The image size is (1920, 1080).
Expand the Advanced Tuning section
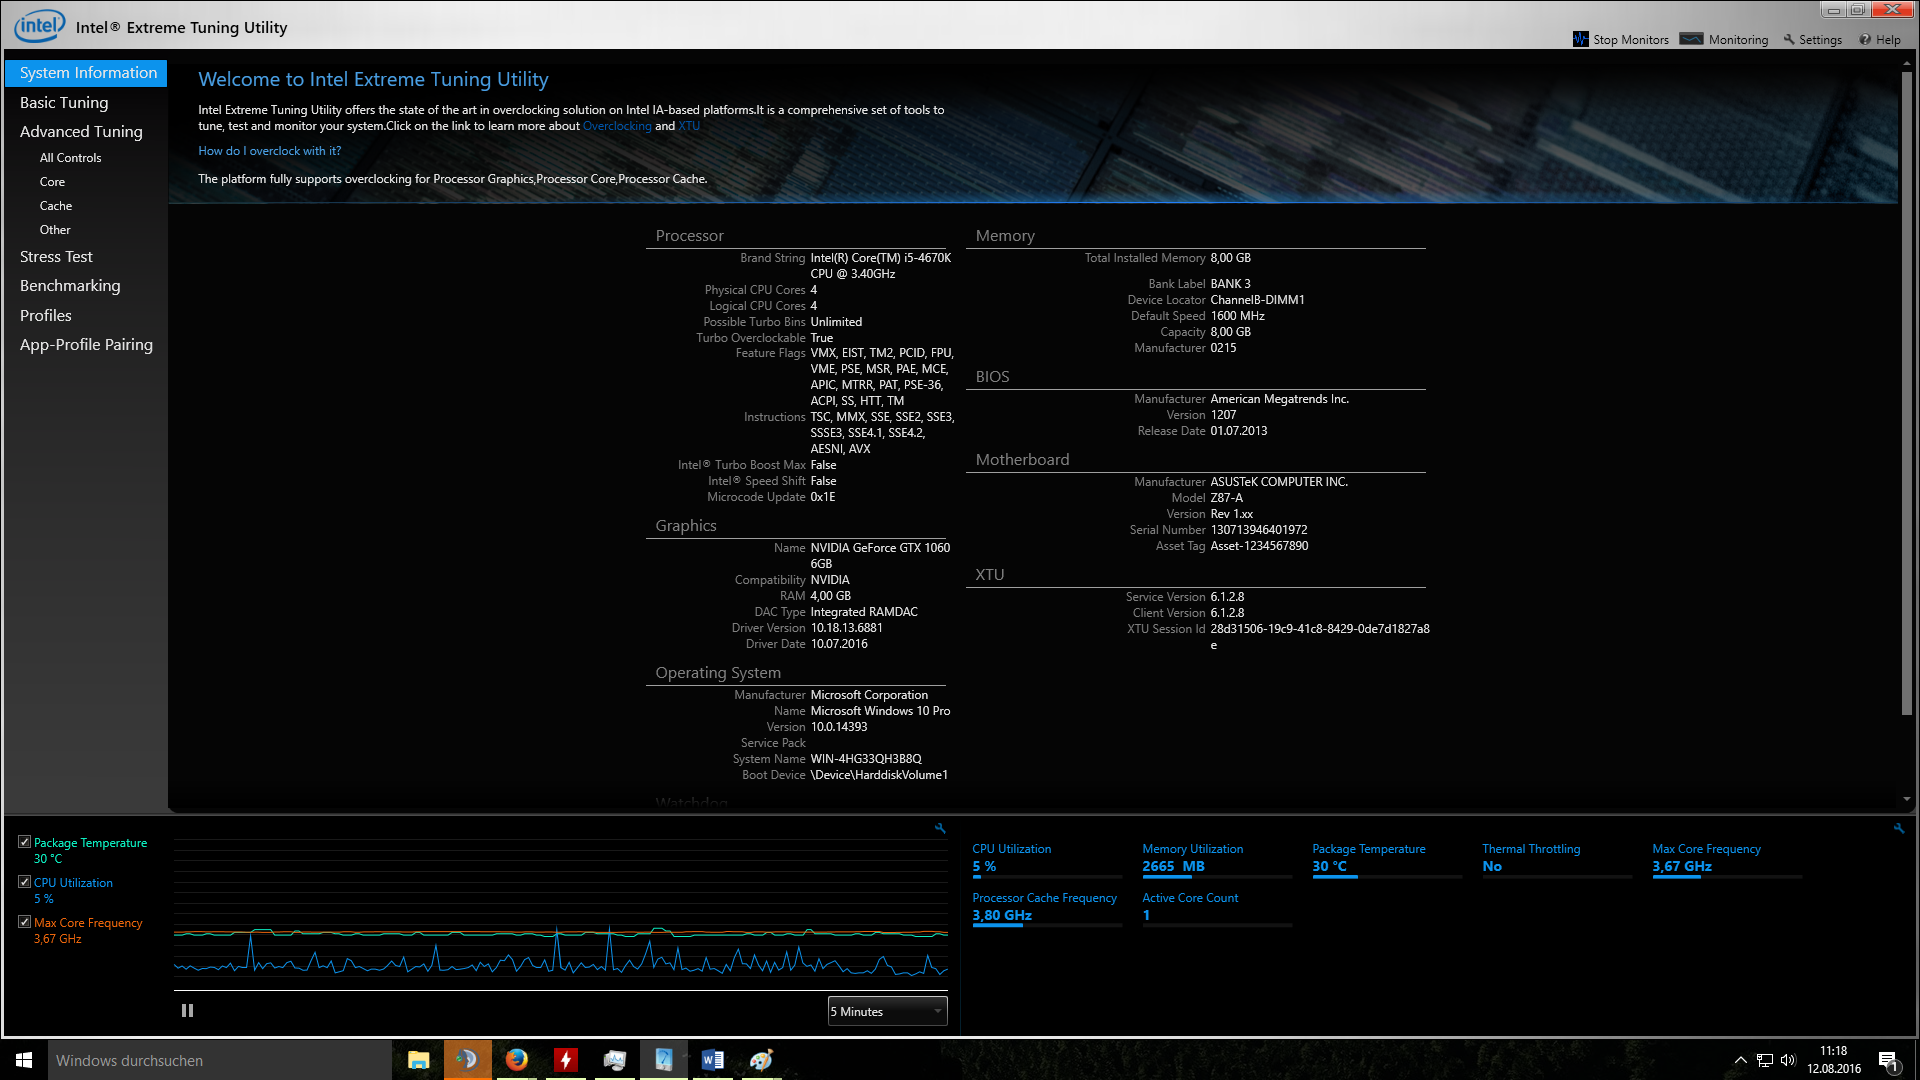click(x=81, y=132)
